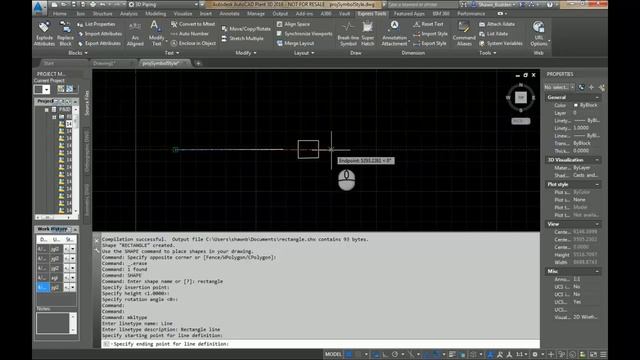Click Reset Text in Dimension panel
The height and width of the screenshot is (360, 640).
(x=428, y=24)
